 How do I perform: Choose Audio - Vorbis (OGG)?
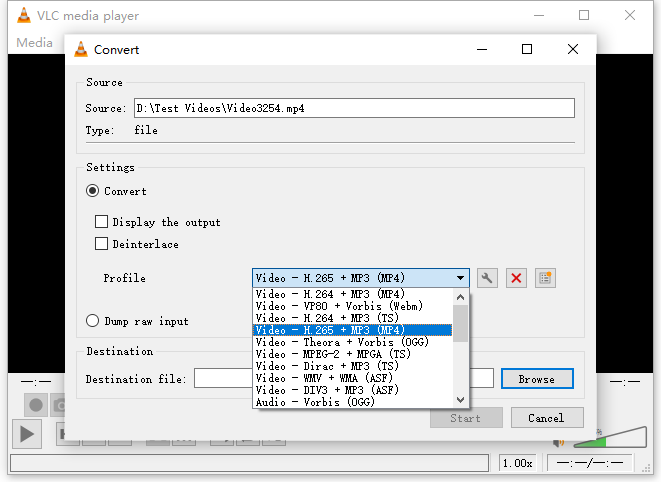pyautogui.click(x=353, y=402)
